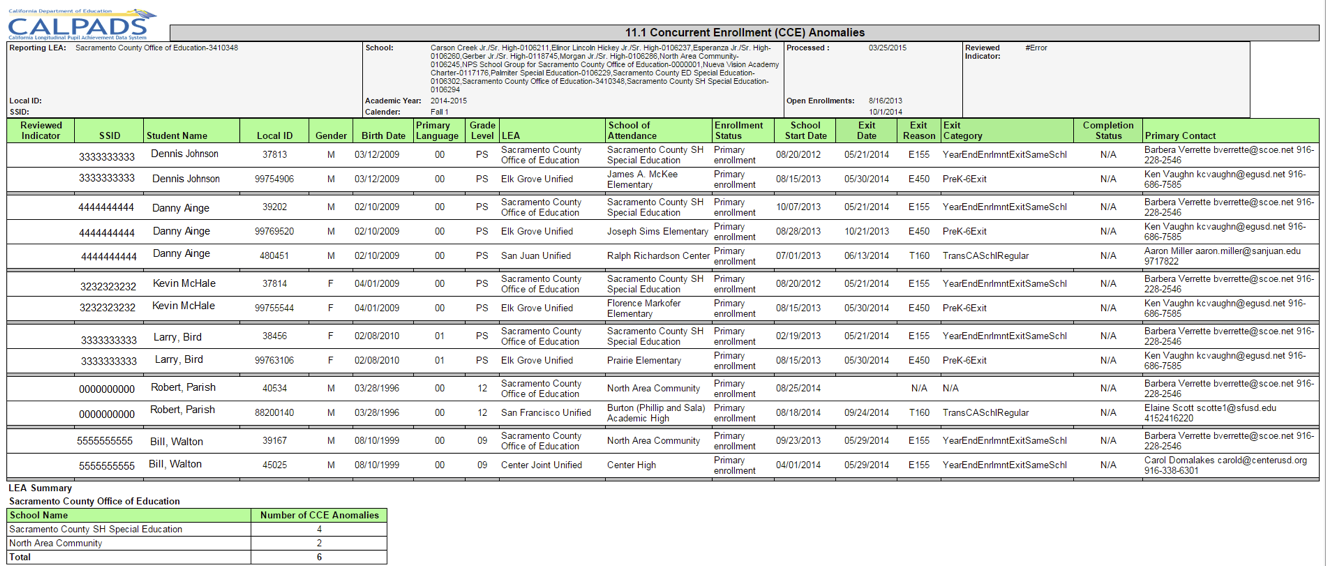
Task: Select the Joseph Sims Elementary cell
Action: 657,231
